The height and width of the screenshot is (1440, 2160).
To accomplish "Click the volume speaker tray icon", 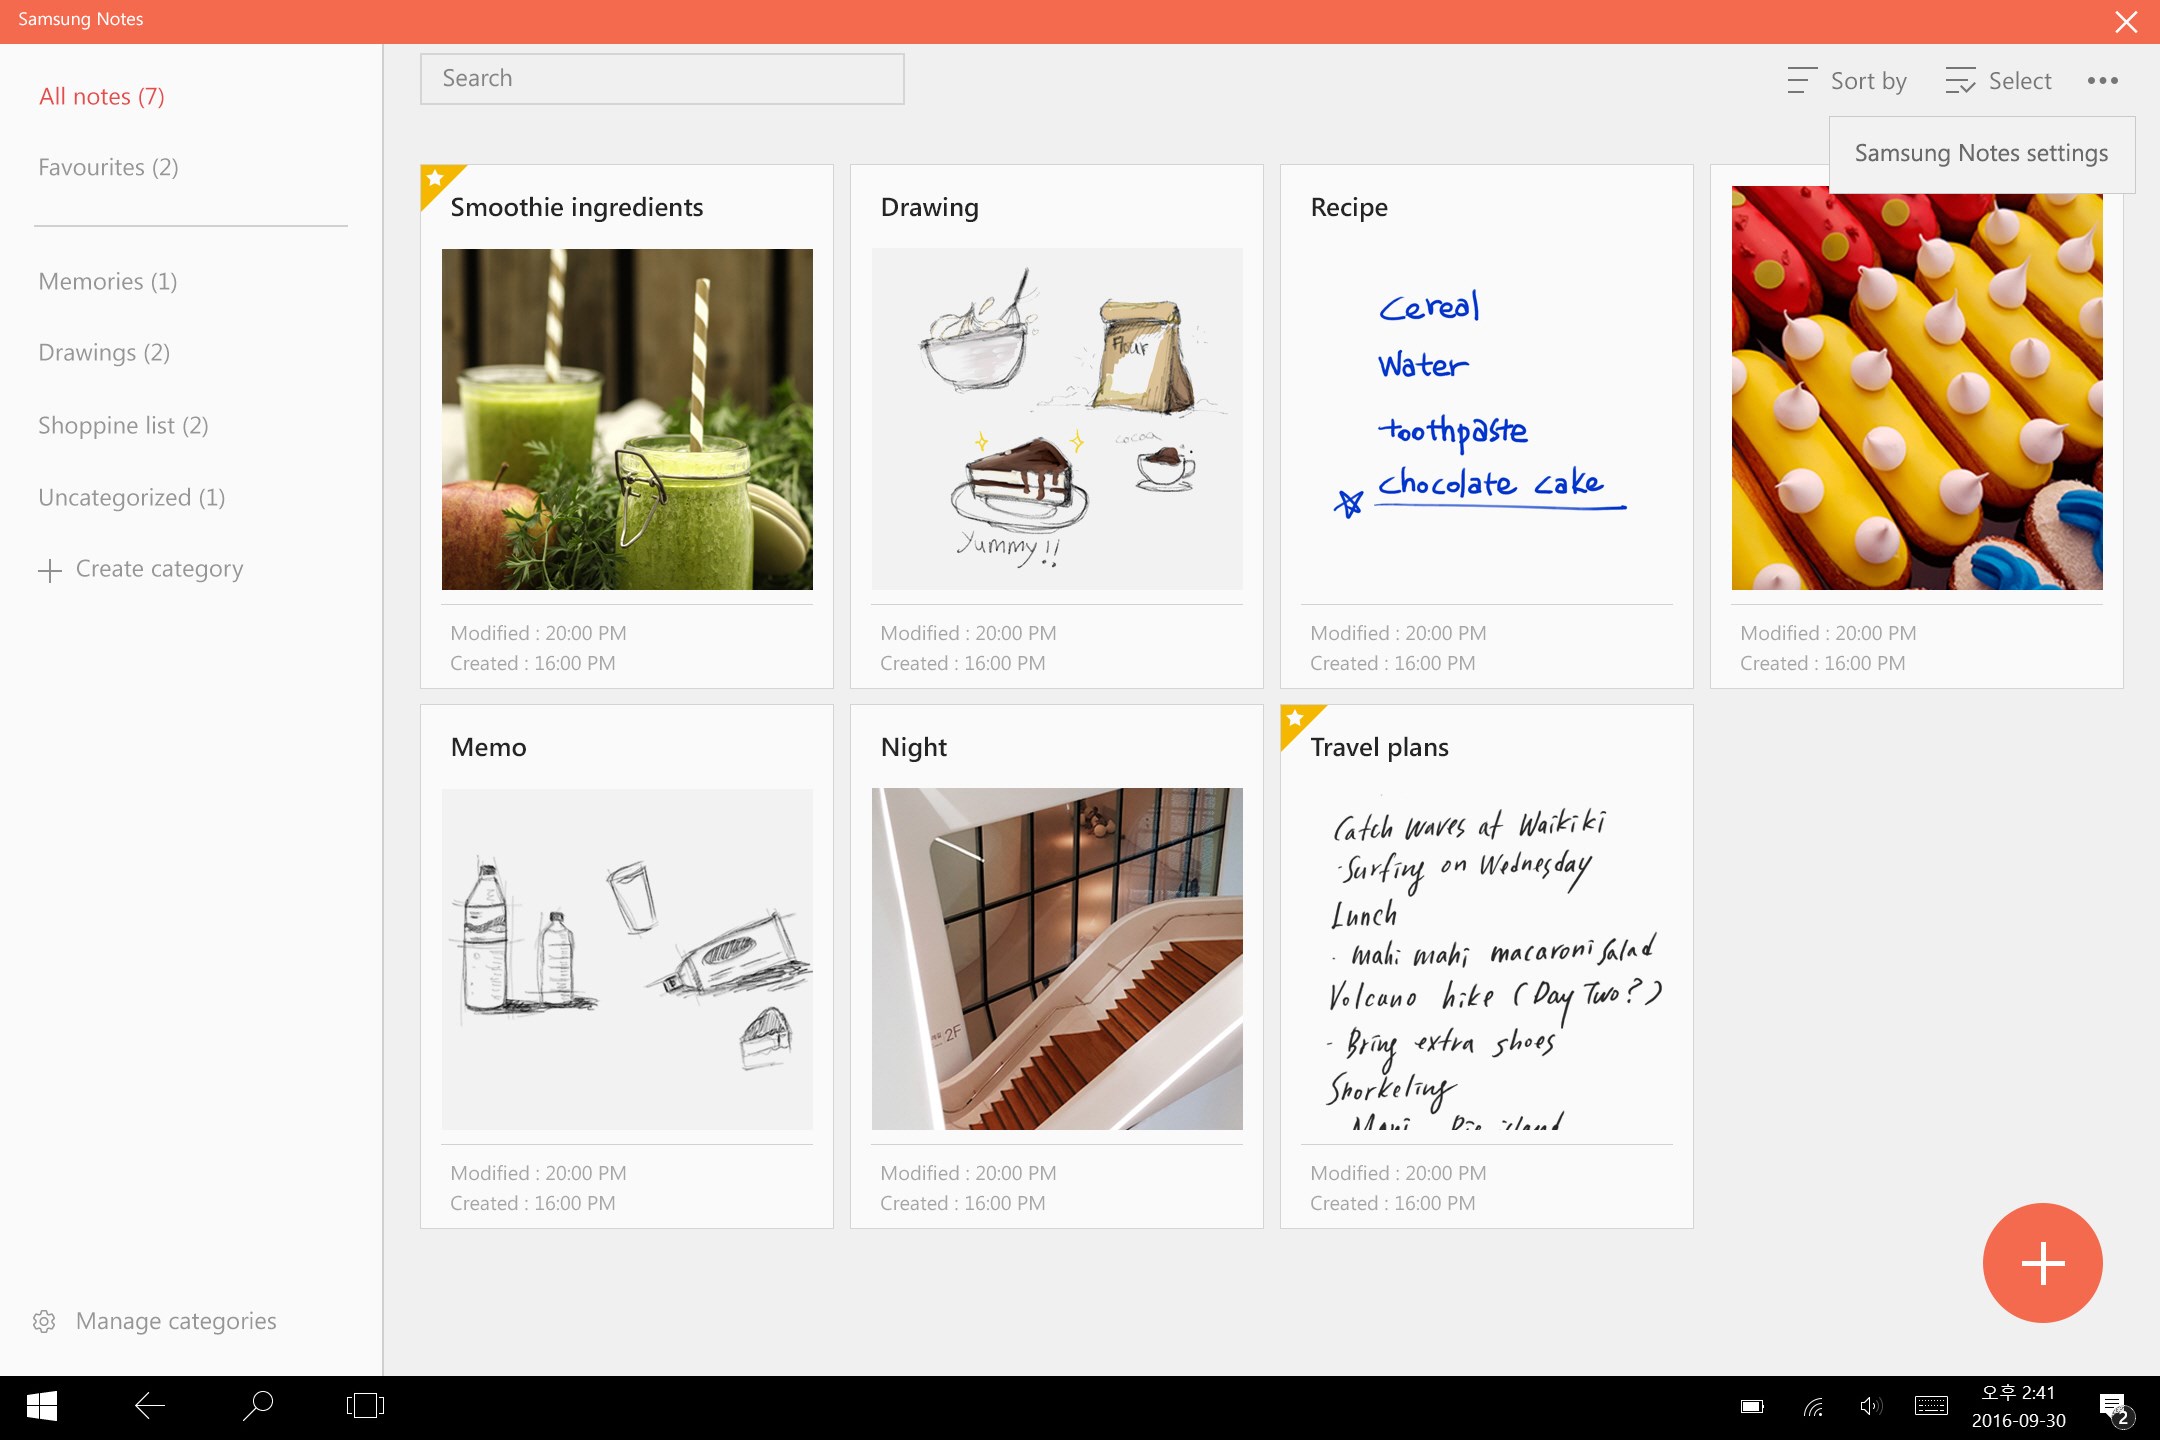I will coord(1870,1407).
